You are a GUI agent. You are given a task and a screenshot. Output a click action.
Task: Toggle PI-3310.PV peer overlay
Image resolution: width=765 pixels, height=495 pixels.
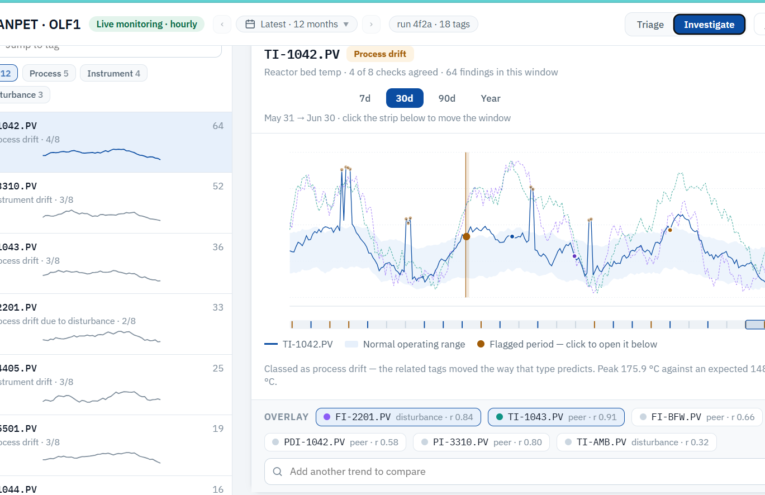point(481,442)
